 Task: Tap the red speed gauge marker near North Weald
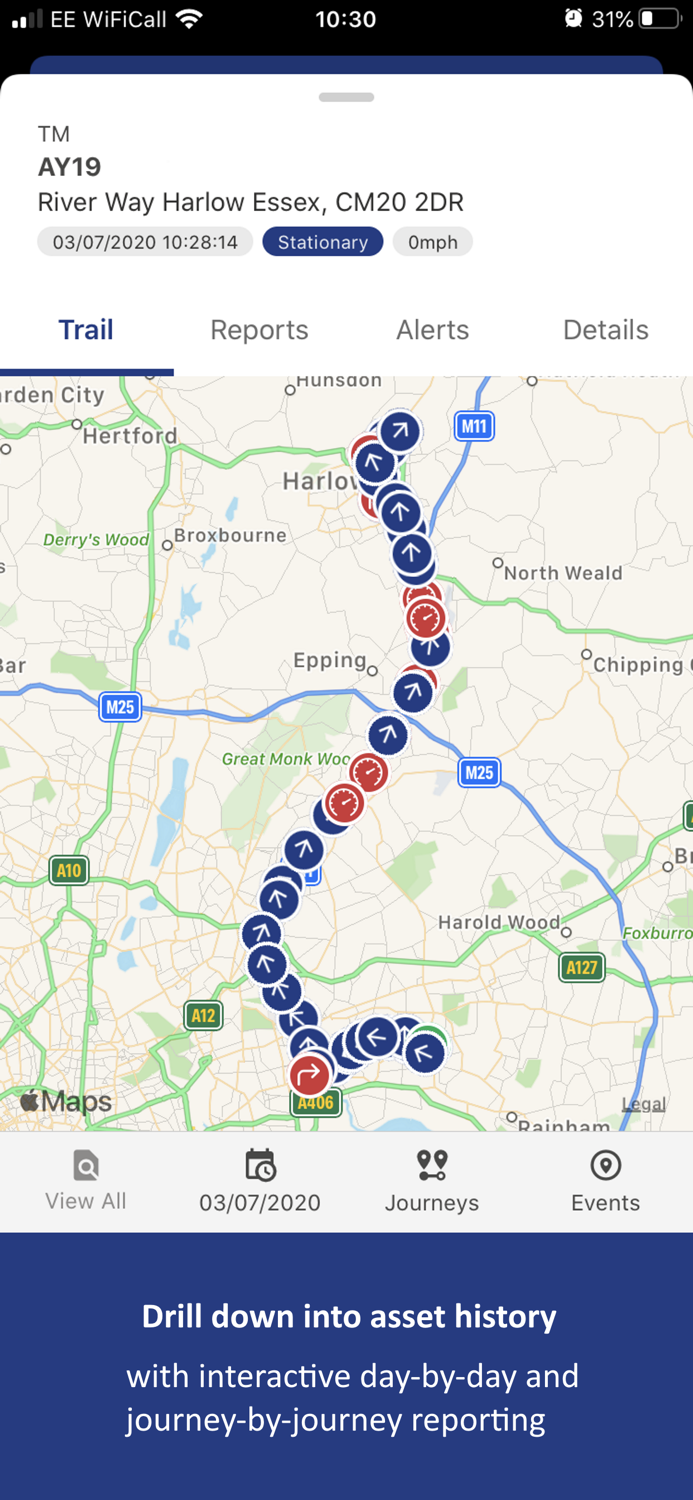click(426, 619)
